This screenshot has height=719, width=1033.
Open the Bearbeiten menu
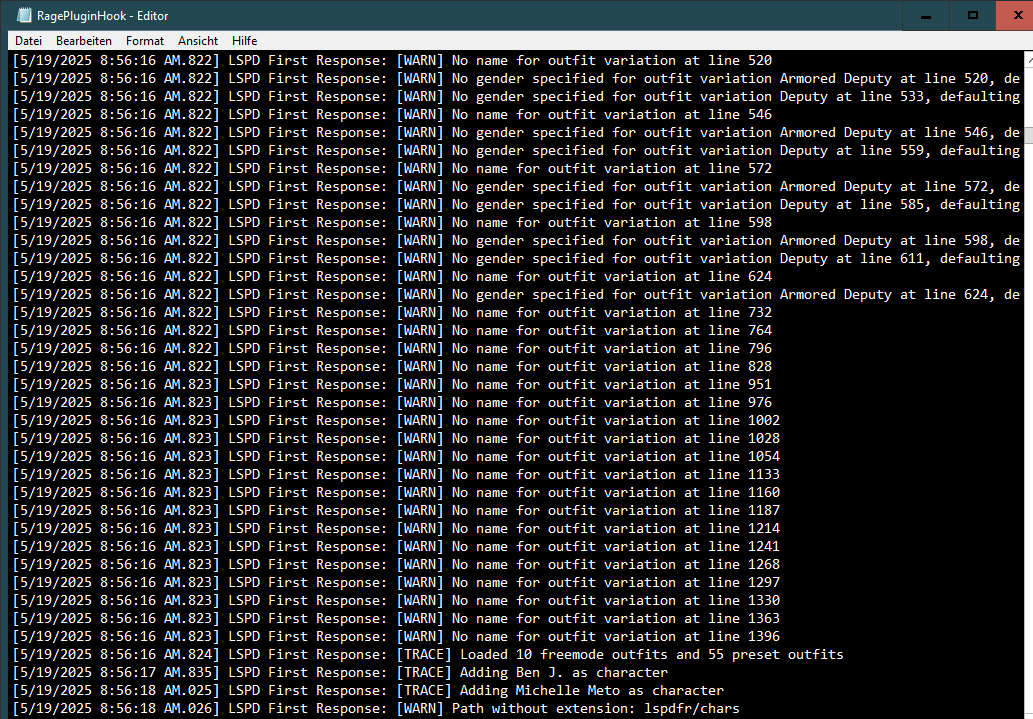(84, 41)
